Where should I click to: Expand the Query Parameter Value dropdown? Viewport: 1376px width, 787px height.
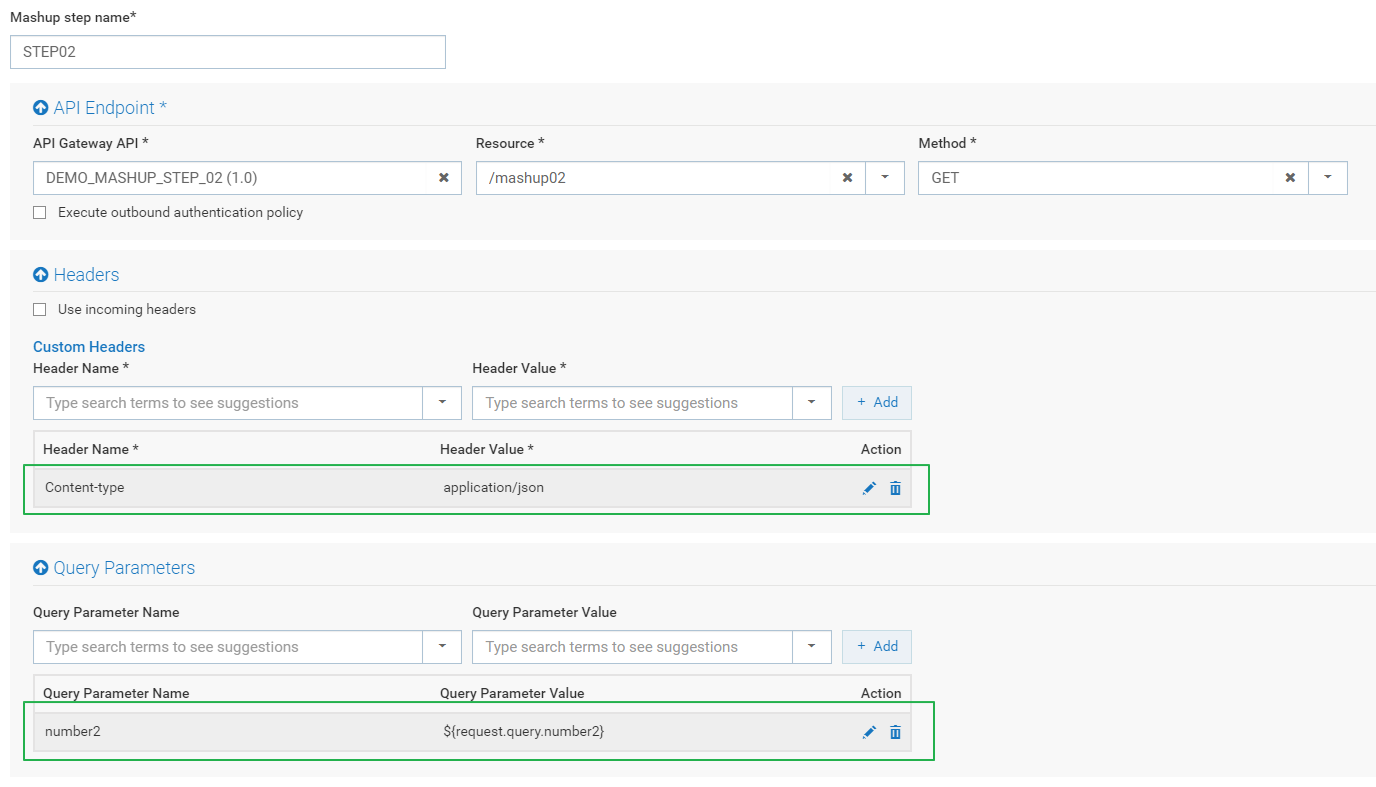click(x=812, y=647)
